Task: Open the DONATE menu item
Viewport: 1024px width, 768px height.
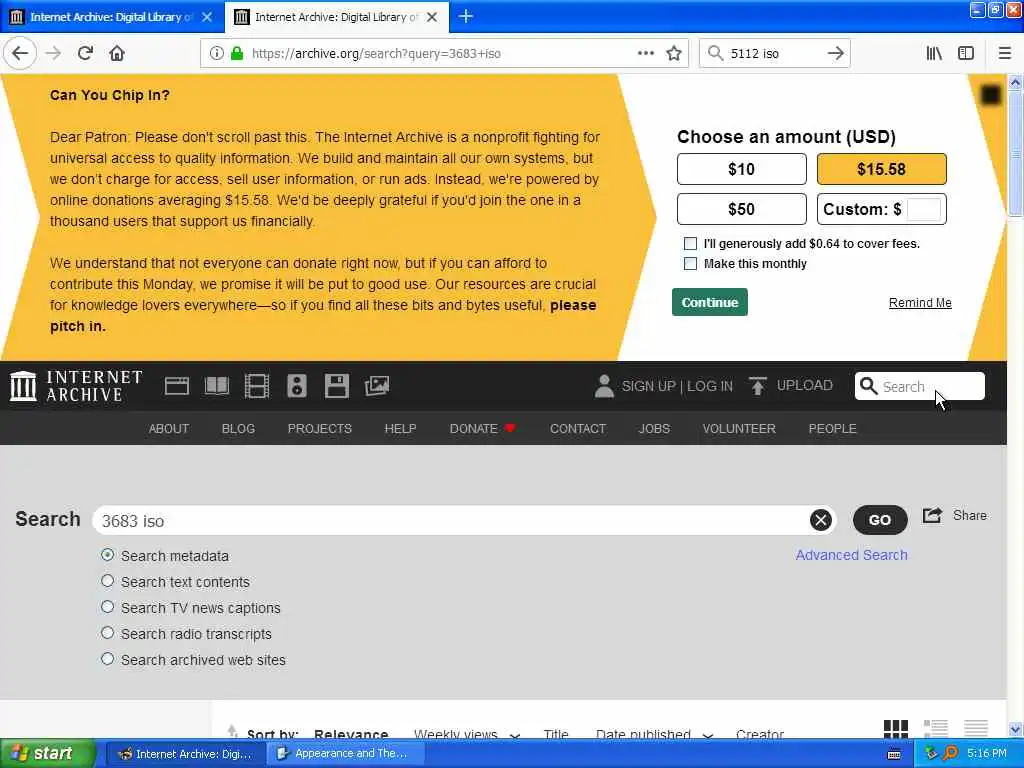Action: (x=483, y=428)
